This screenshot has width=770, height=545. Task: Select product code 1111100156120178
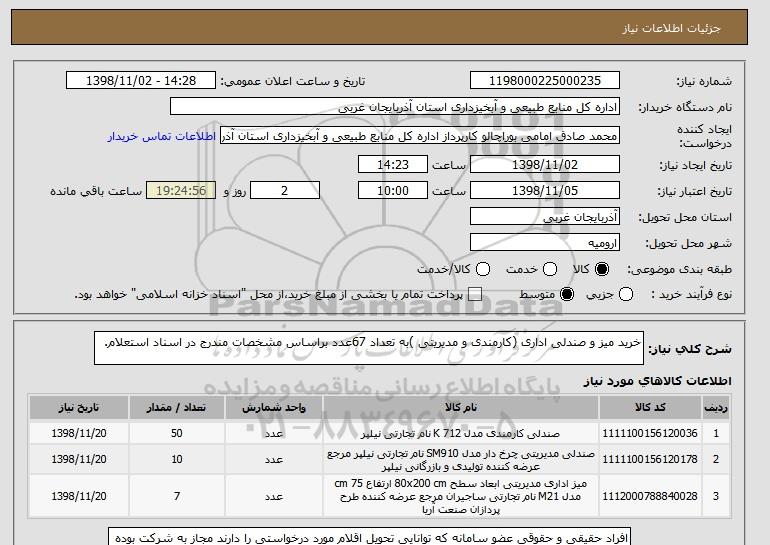click(650, 460)
